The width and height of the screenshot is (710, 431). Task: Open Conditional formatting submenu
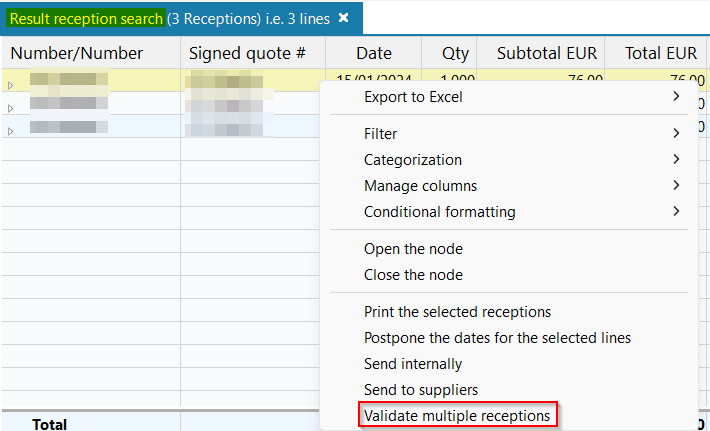coord(439,212)
